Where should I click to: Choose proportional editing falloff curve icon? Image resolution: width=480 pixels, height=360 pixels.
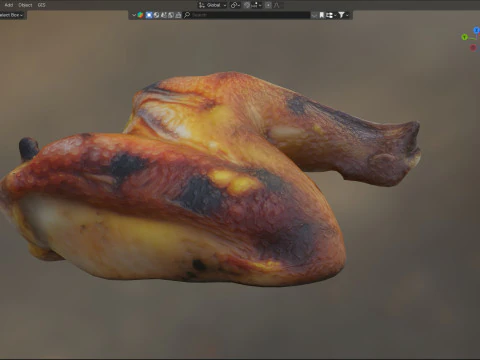(277, 5)
